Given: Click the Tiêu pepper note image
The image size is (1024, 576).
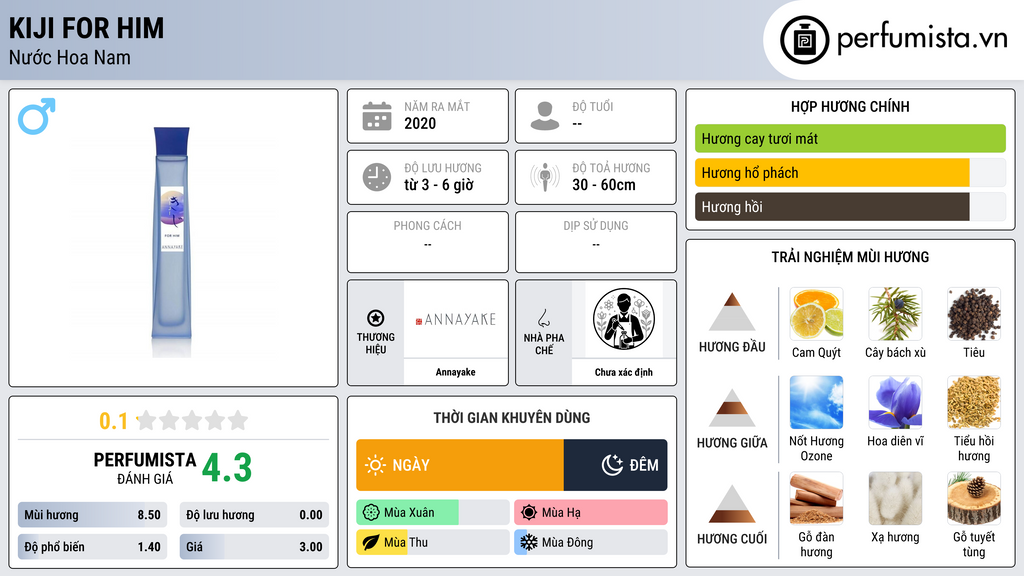Looking at the screenshot, I should coord(974,314).
